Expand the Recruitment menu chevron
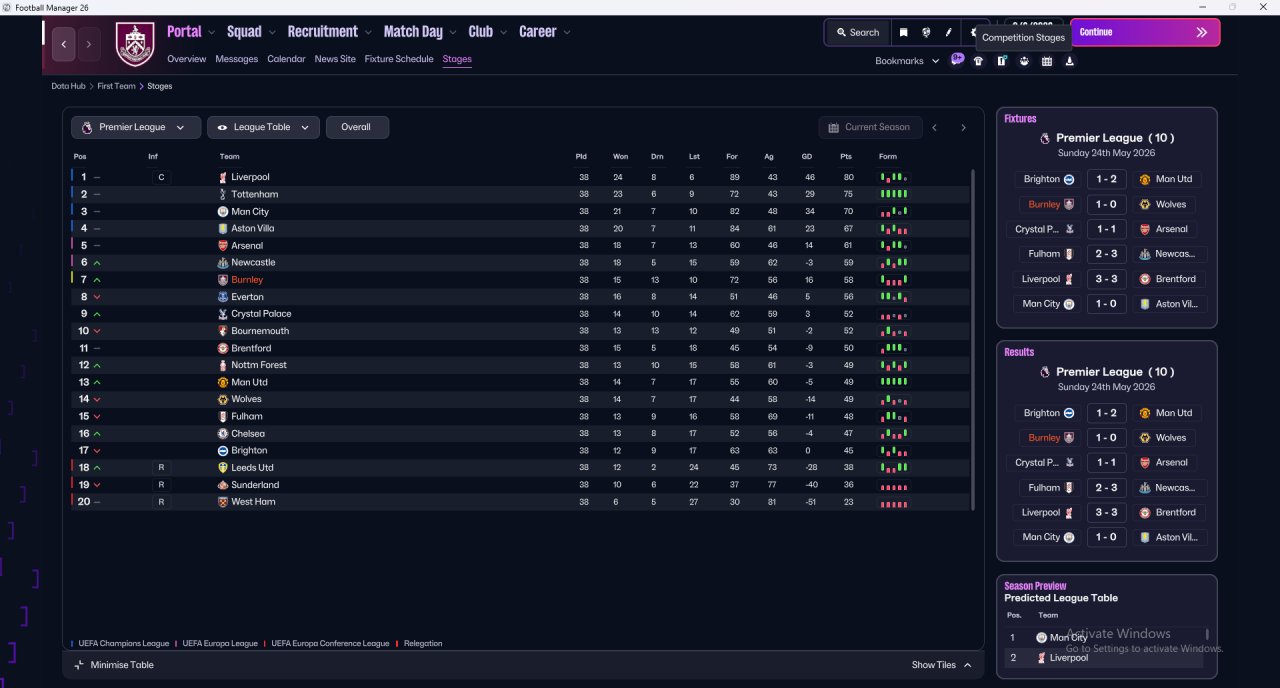Image resolution: width=1280 pixels, height=688 pixels. 368,32
